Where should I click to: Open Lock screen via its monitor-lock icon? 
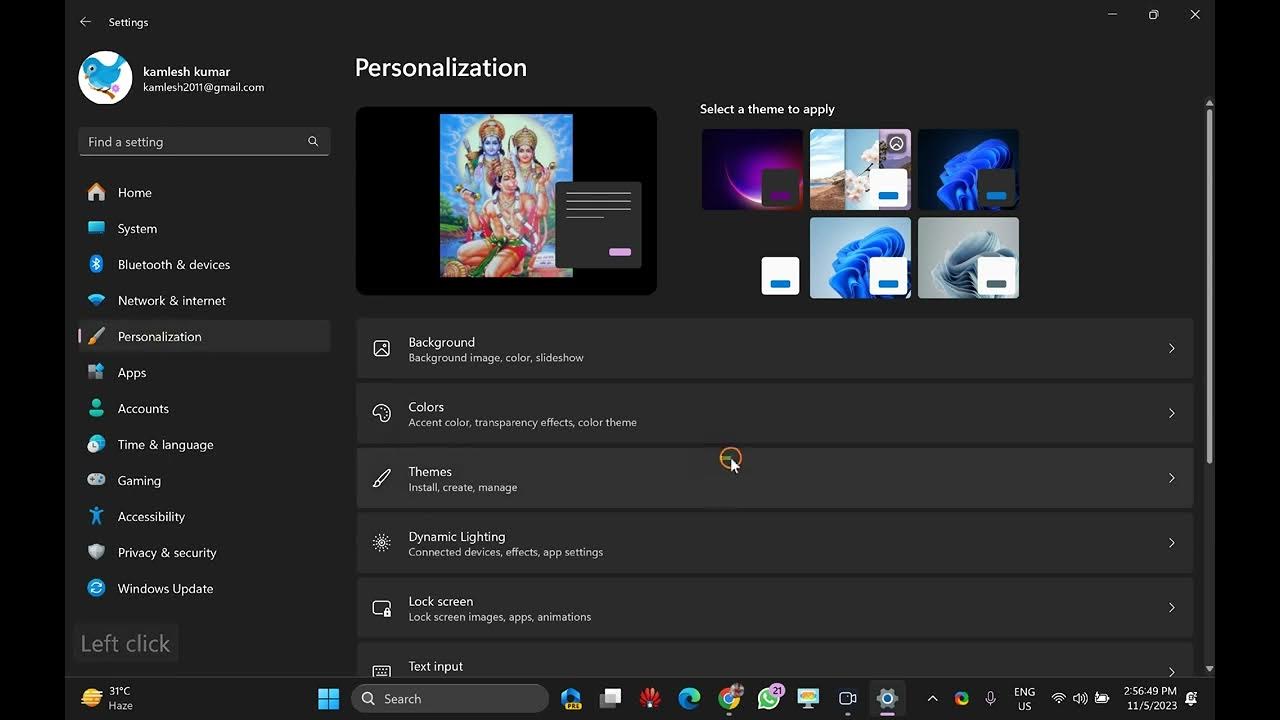tap(381, 608)
